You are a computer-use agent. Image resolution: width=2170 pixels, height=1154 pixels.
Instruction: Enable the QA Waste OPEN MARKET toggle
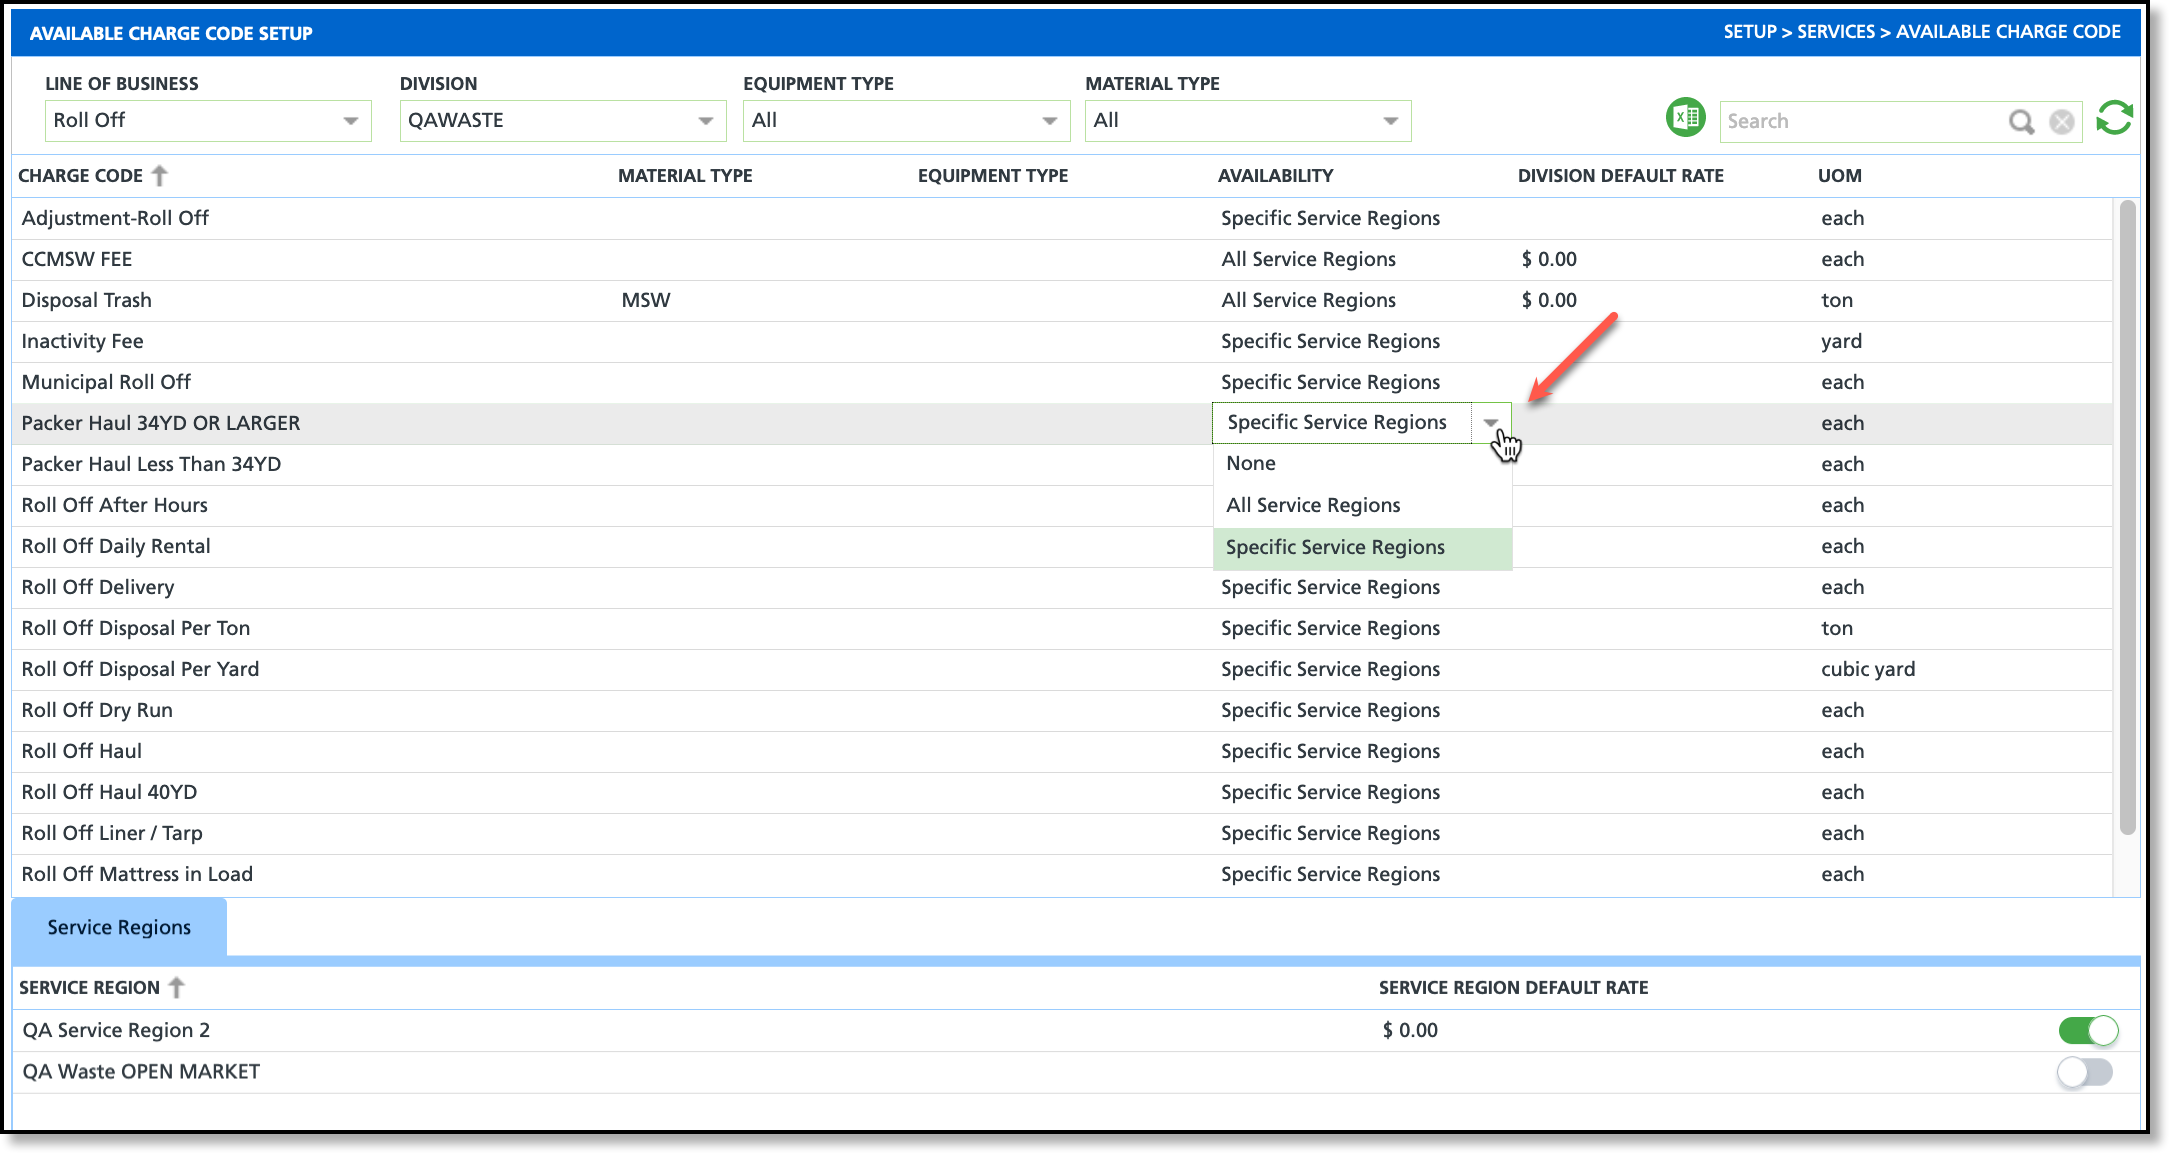point(2084,1072)
